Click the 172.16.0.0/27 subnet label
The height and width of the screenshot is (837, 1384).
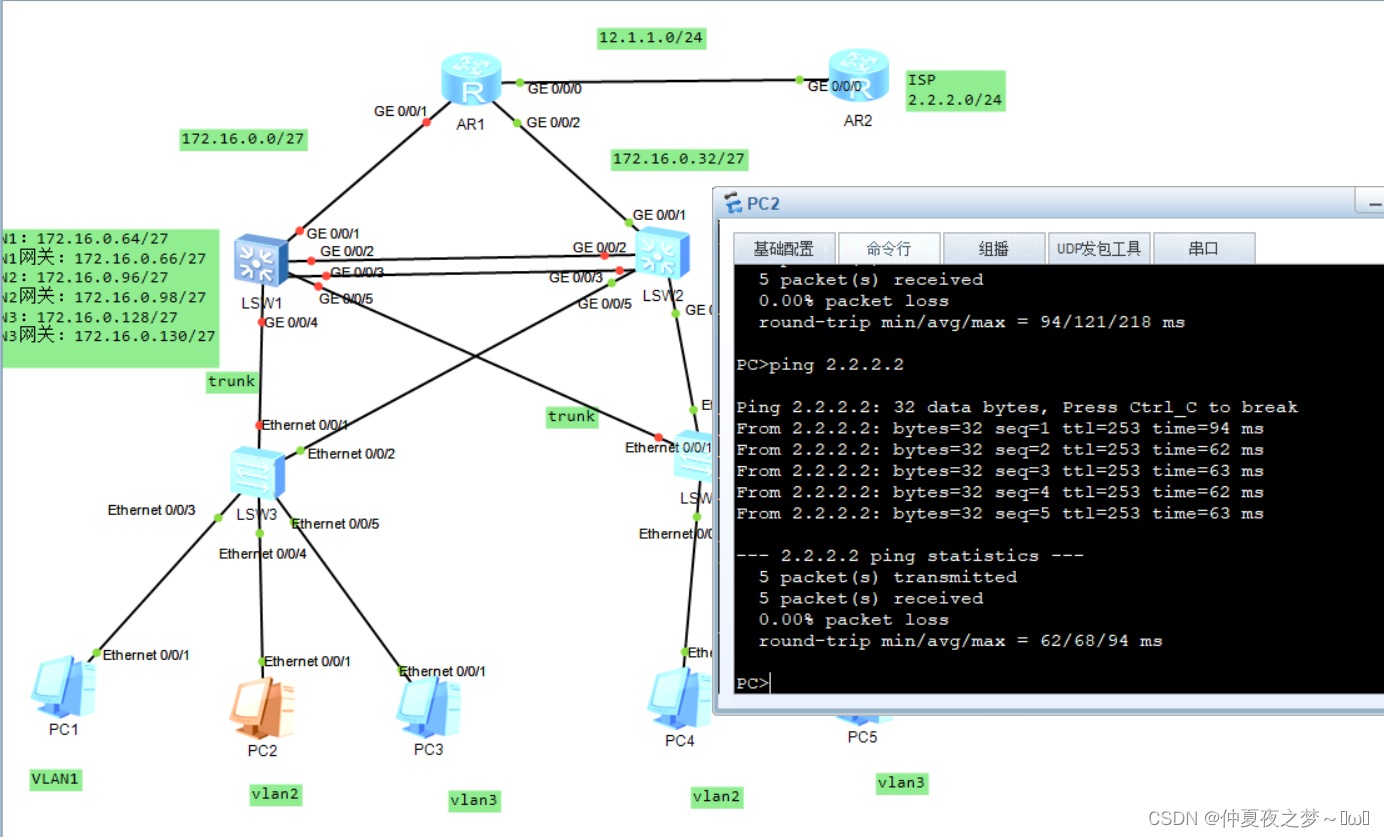tap(243, 139)
